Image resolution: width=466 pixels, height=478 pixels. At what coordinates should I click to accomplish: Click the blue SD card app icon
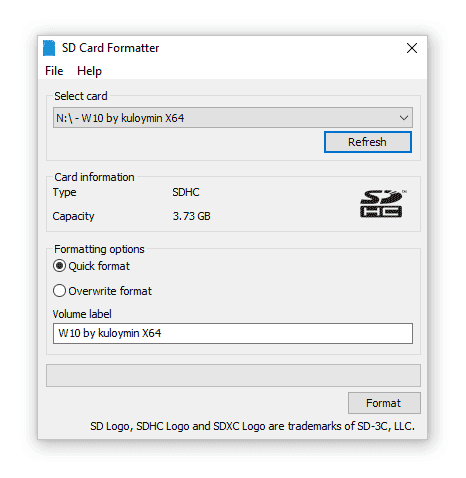(x=49, y=48)
